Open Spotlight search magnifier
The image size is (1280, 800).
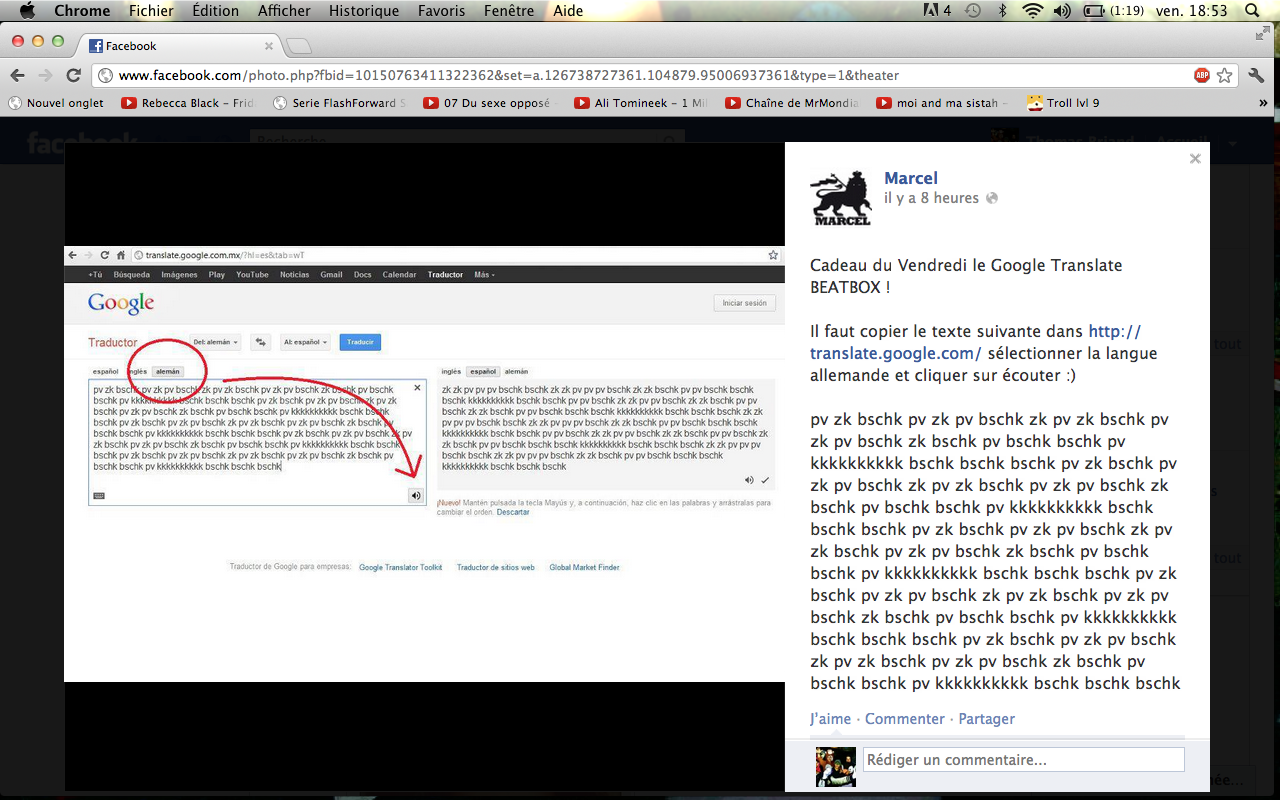pos(1251,11)
